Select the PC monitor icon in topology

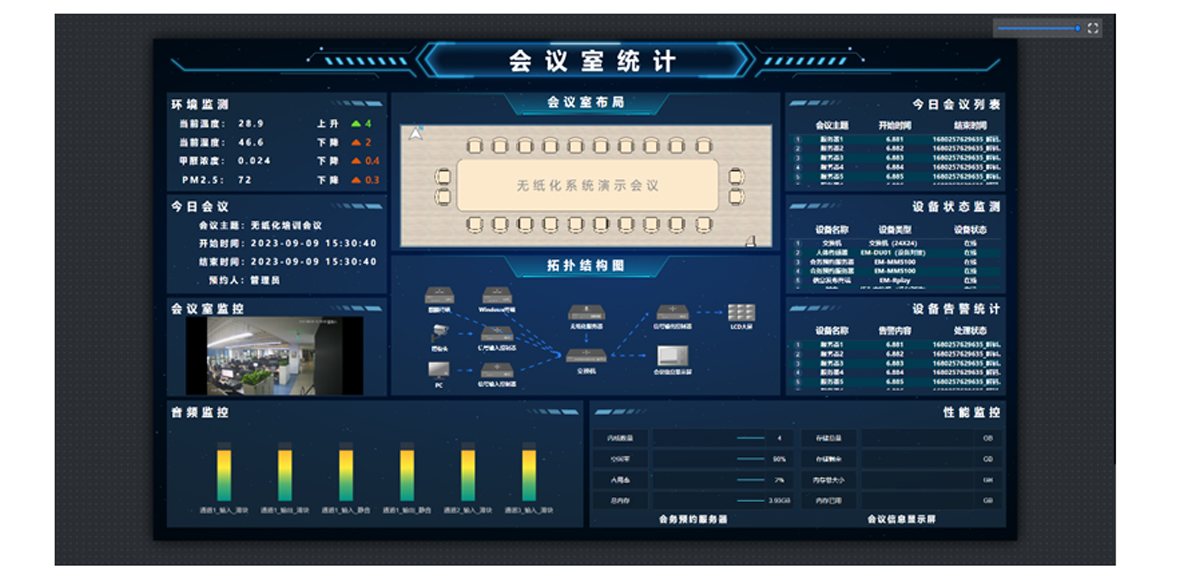point(438,370)
